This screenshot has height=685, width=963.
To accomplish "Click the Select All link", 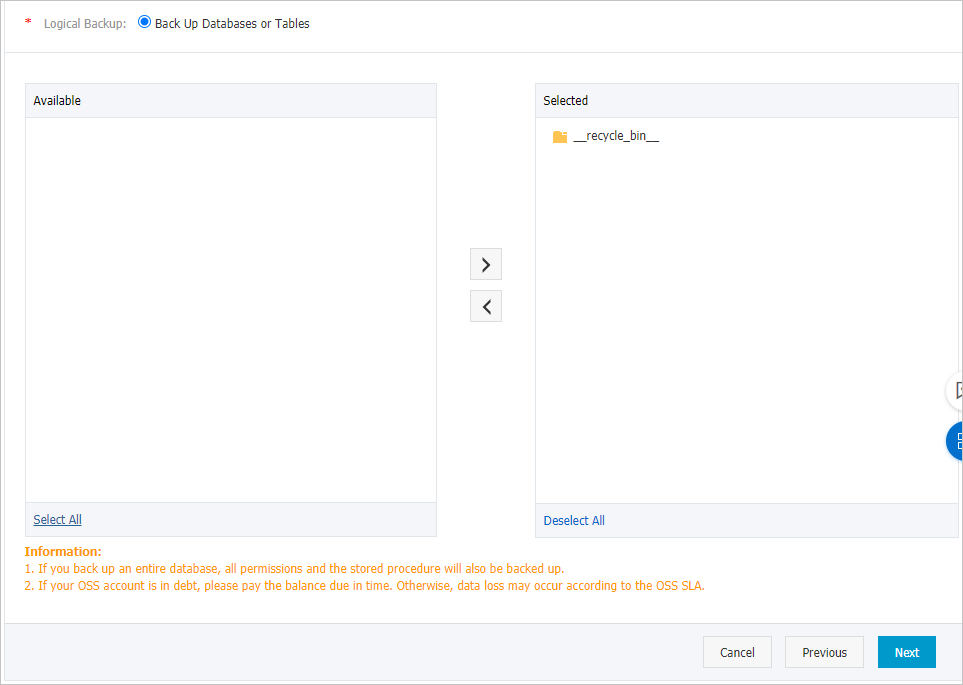I will tap(58, 520).
